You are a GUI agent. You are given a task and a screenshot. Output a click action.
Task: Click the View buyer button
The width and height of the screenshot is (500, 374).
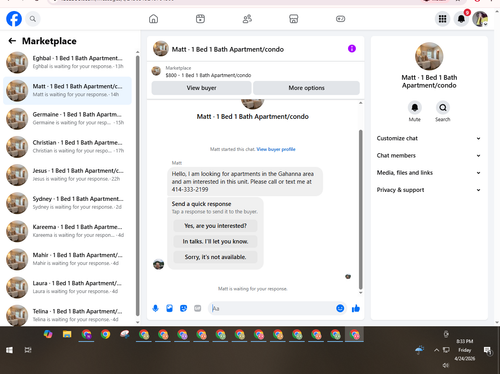(201, 88)
